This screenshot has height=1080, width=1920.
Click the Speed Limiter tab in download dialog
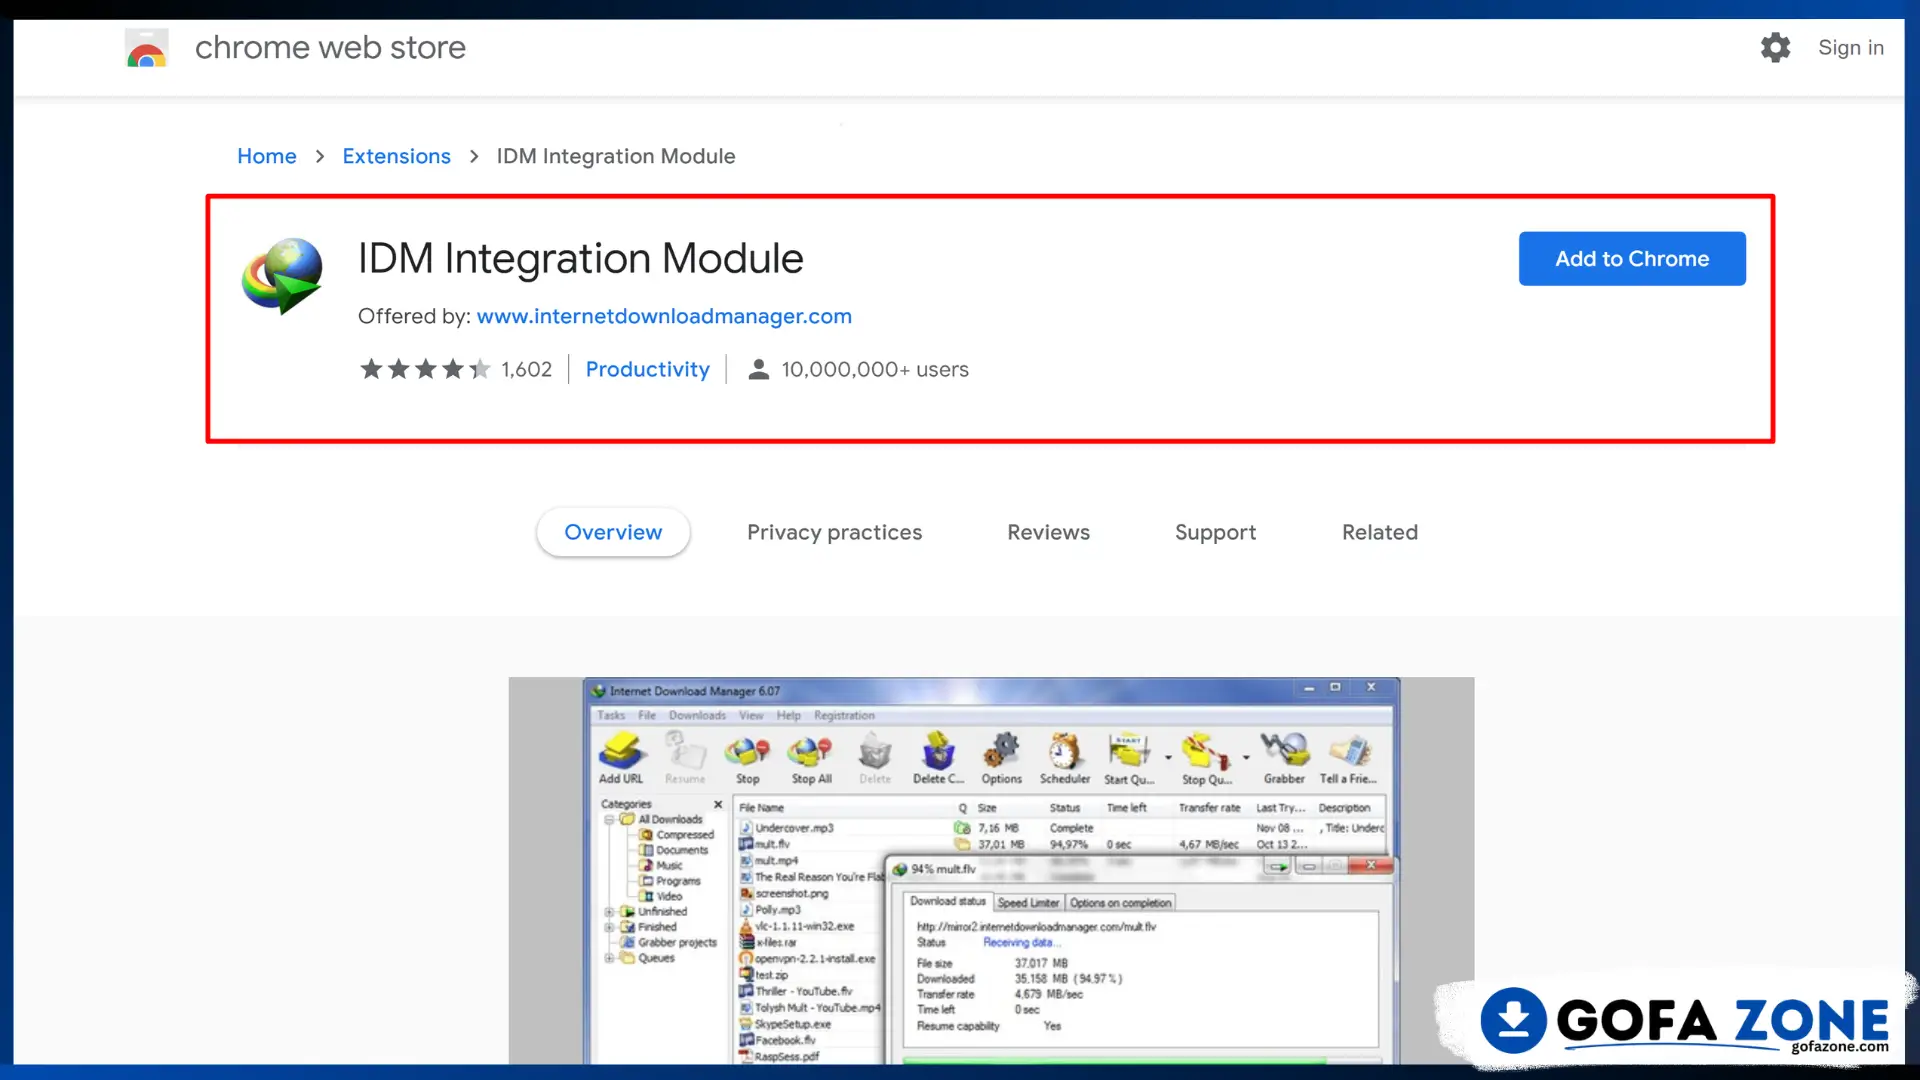pos(1028,903)
